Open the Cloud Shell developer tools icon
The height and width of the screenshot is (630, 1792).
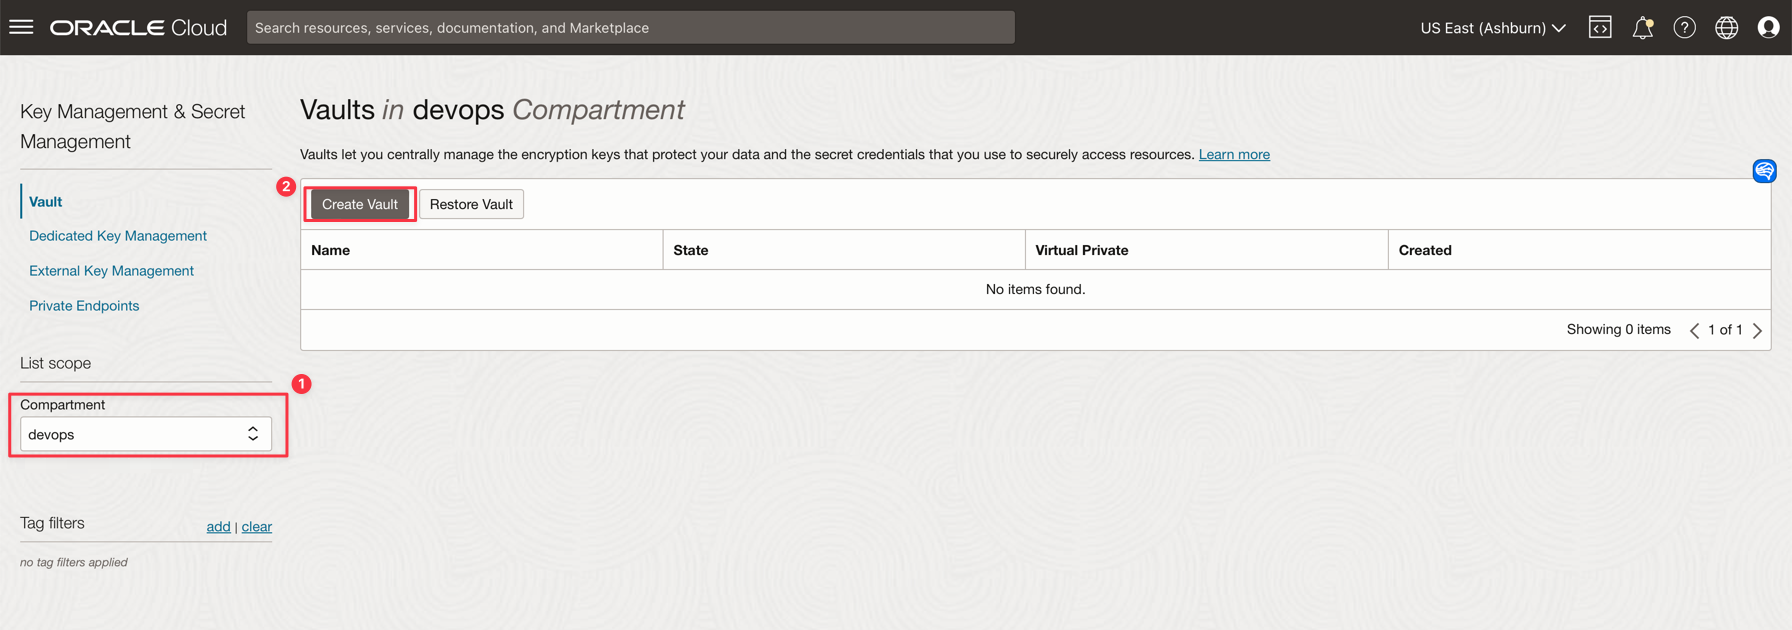point(1600,27)
